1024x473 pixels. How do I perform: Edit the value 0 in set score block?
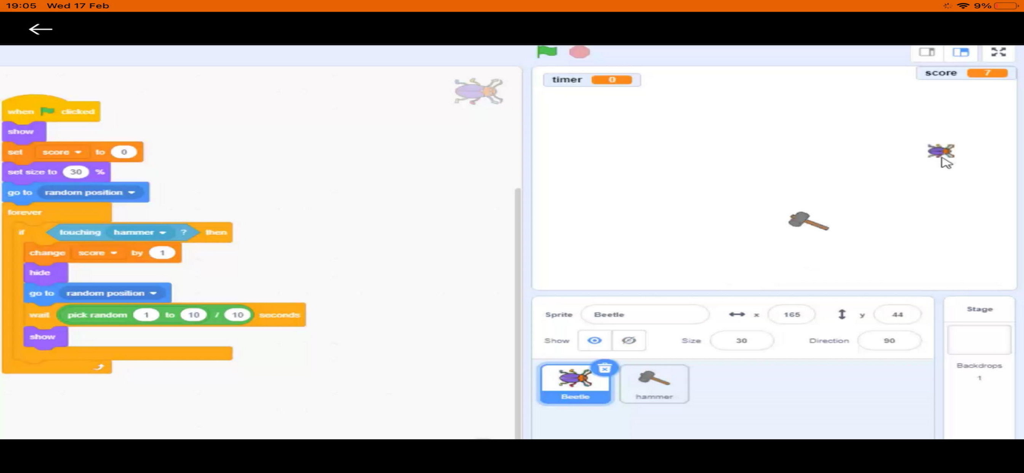pyautogui.click(x=123, y=152)
